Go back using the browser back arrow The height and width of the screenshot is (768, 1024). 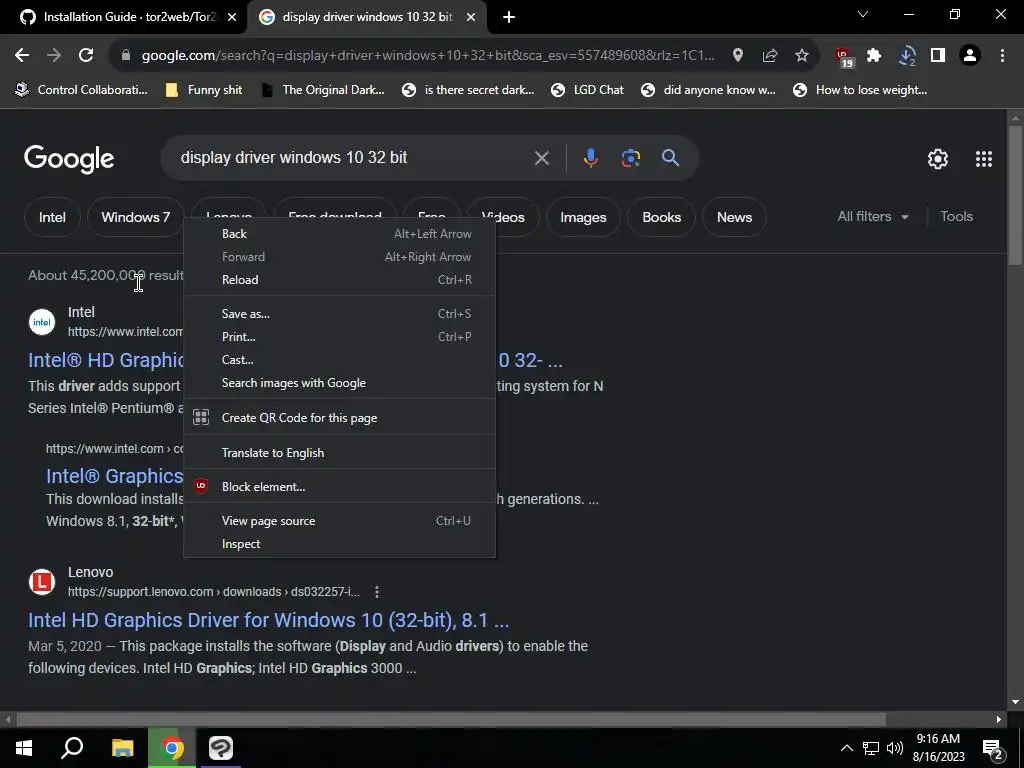[22, 56]
